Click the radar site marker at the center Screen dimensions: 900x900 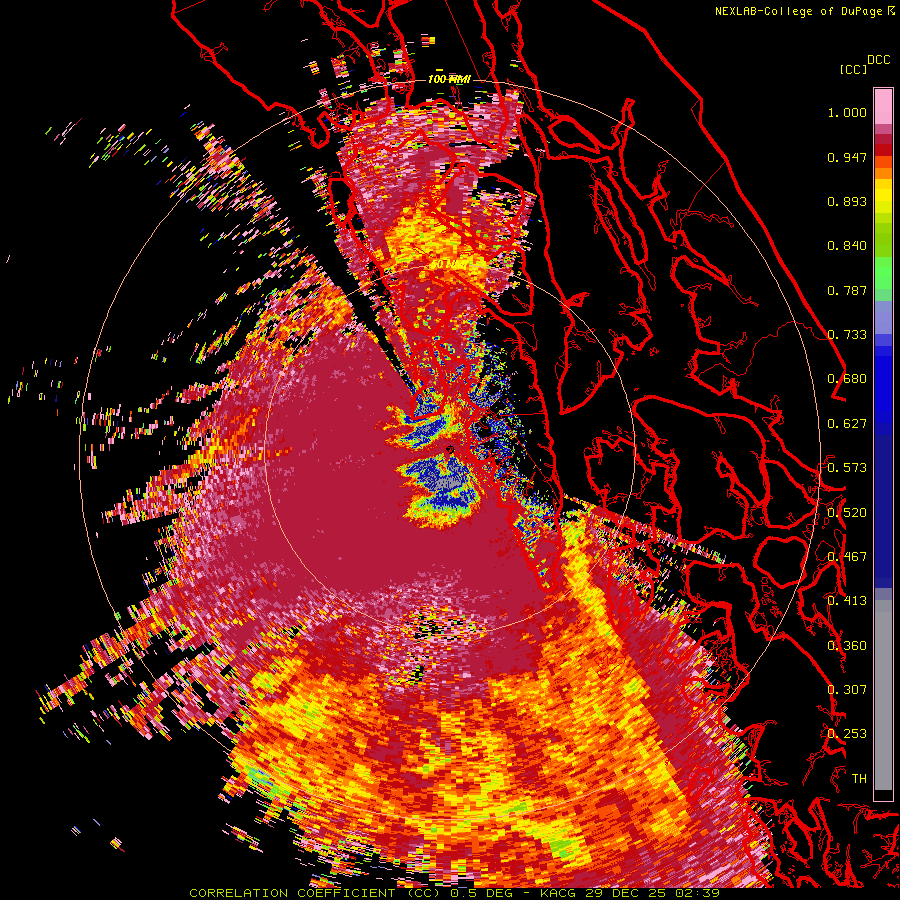450,449
